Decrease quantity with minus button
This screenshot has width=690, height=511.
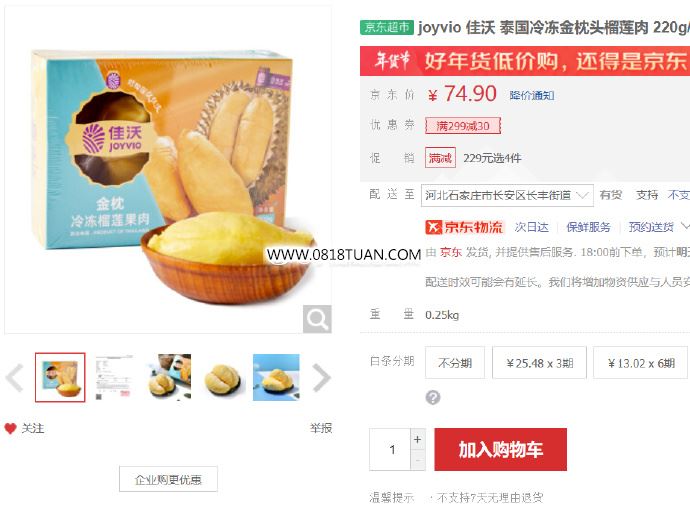[418, 460]
